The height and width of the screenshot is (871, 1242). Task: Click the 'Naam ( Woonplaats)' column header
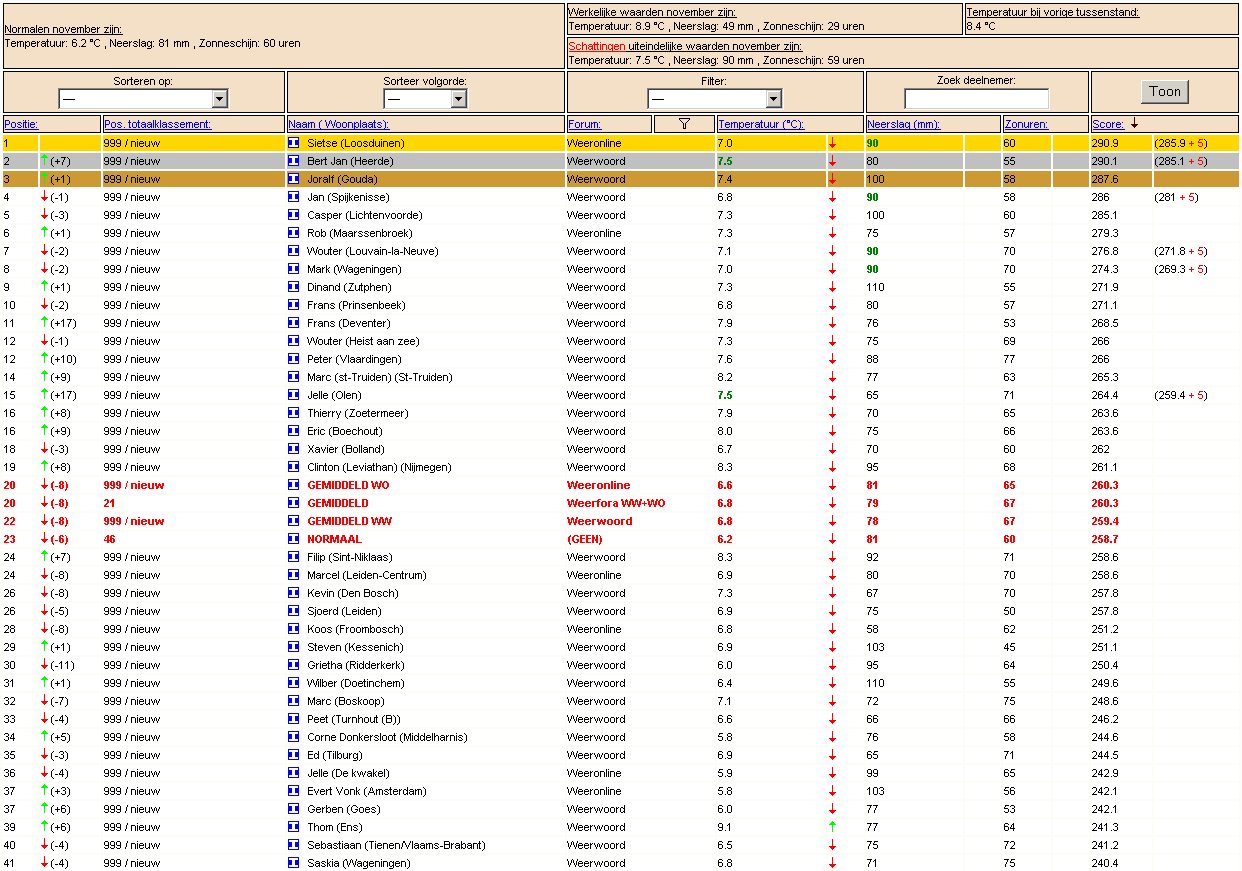coord(341,124)
